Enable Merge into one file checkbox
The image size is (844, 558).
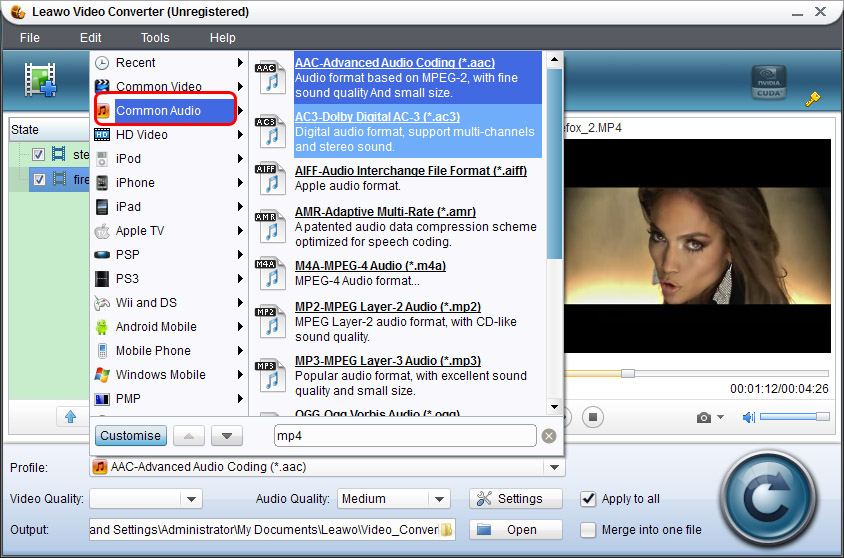pos(588,530)
